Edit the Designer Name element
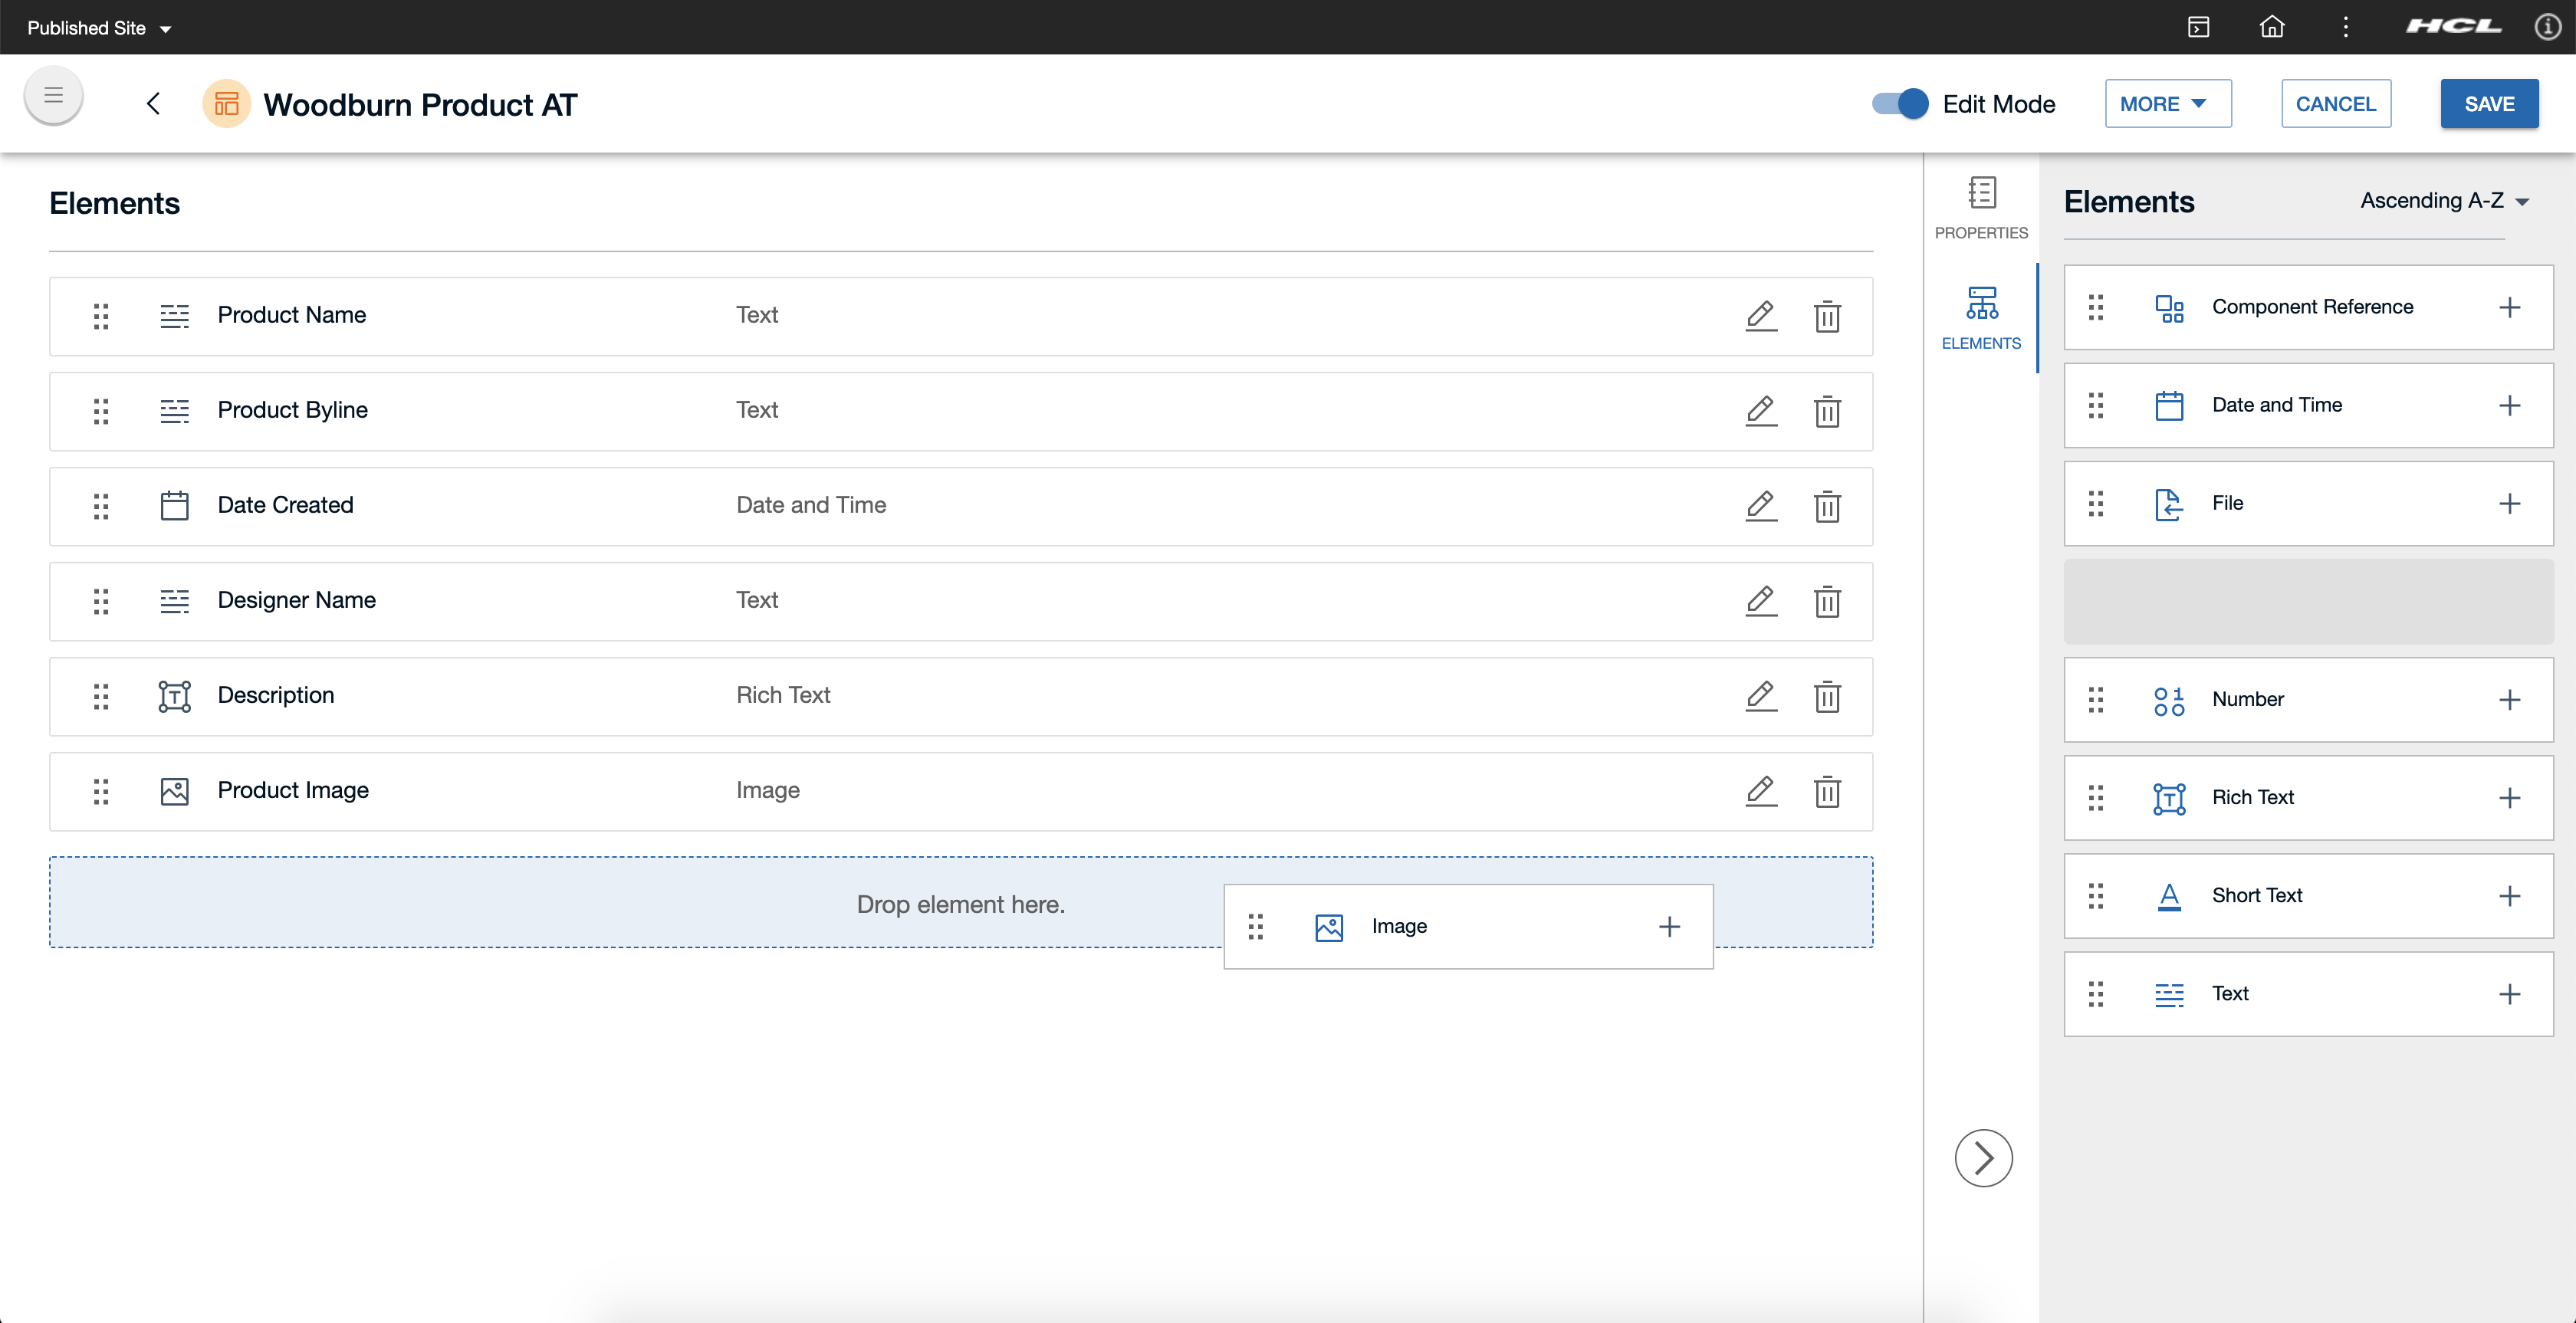 (x=1761, y=601)
